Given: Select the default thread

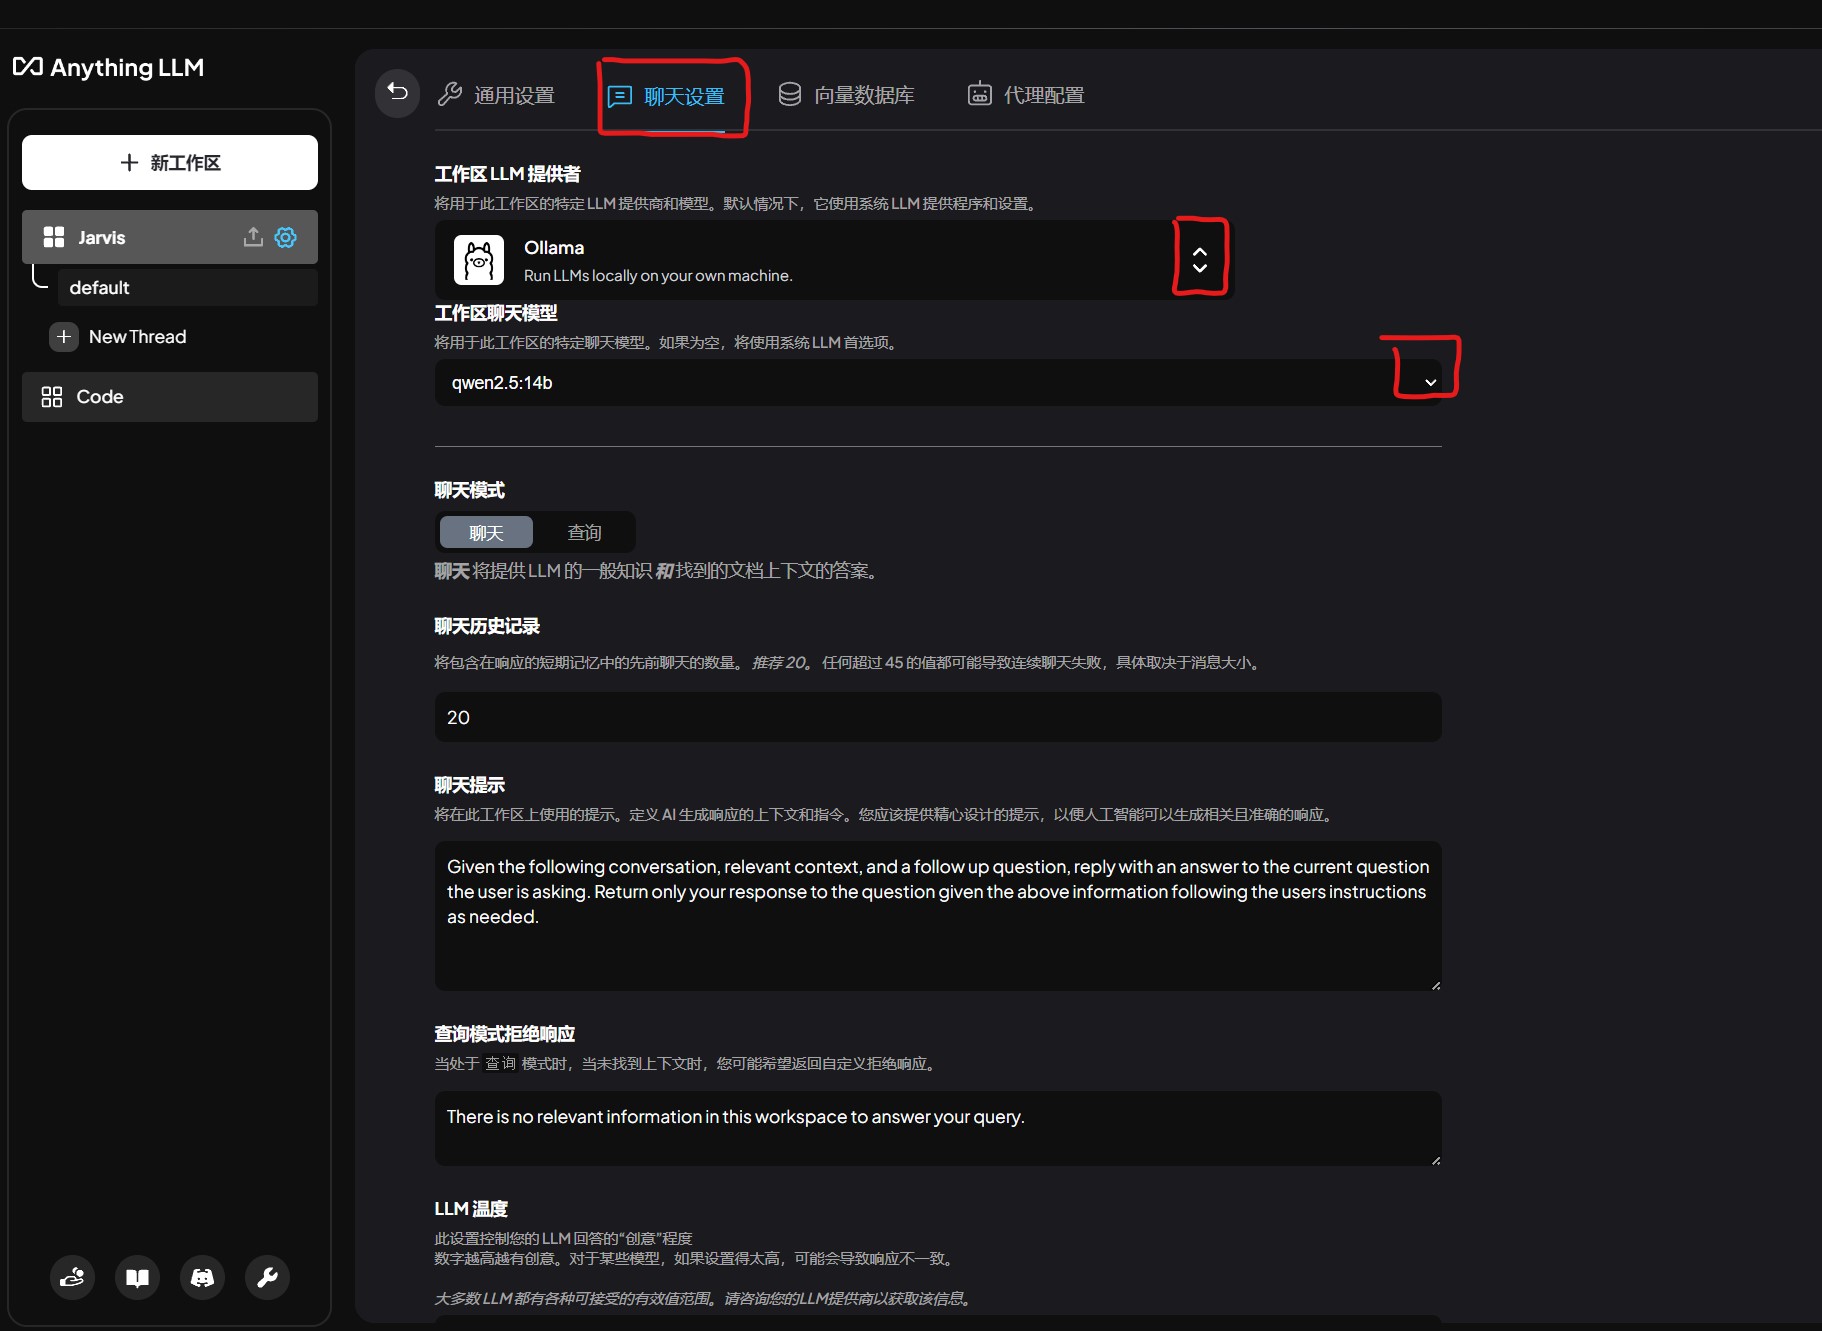Looking at the screenshot, I should (187, 288).
